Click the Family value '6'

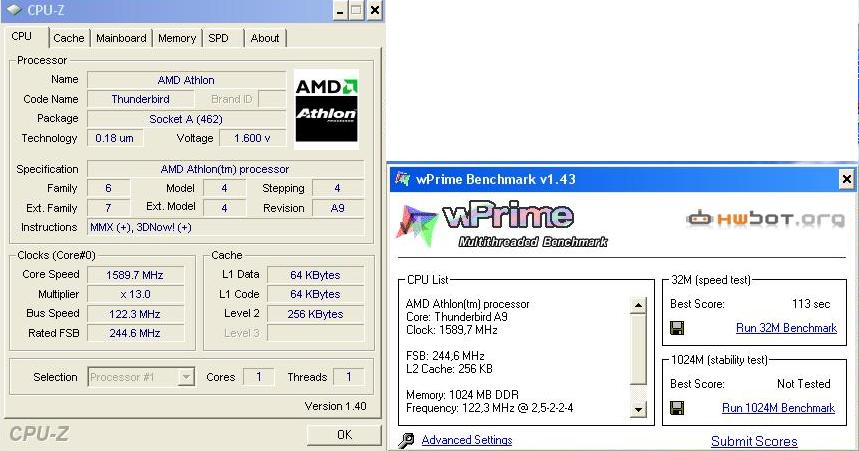click(108, 189)
